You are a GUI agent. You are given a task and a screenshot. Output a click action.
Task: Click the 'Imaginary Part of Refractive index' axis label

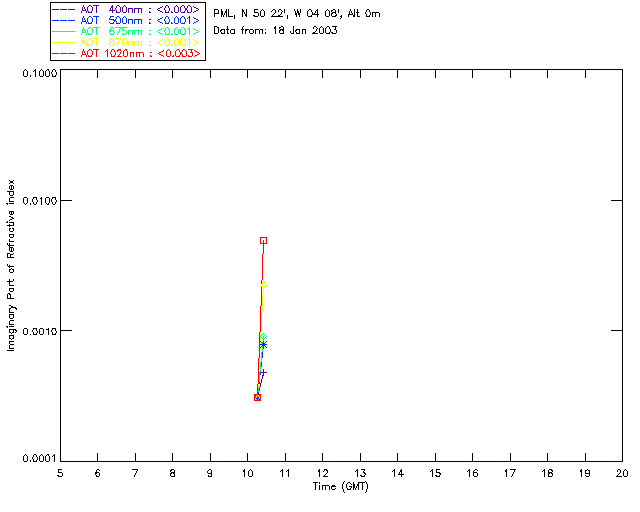pos(11,265)
